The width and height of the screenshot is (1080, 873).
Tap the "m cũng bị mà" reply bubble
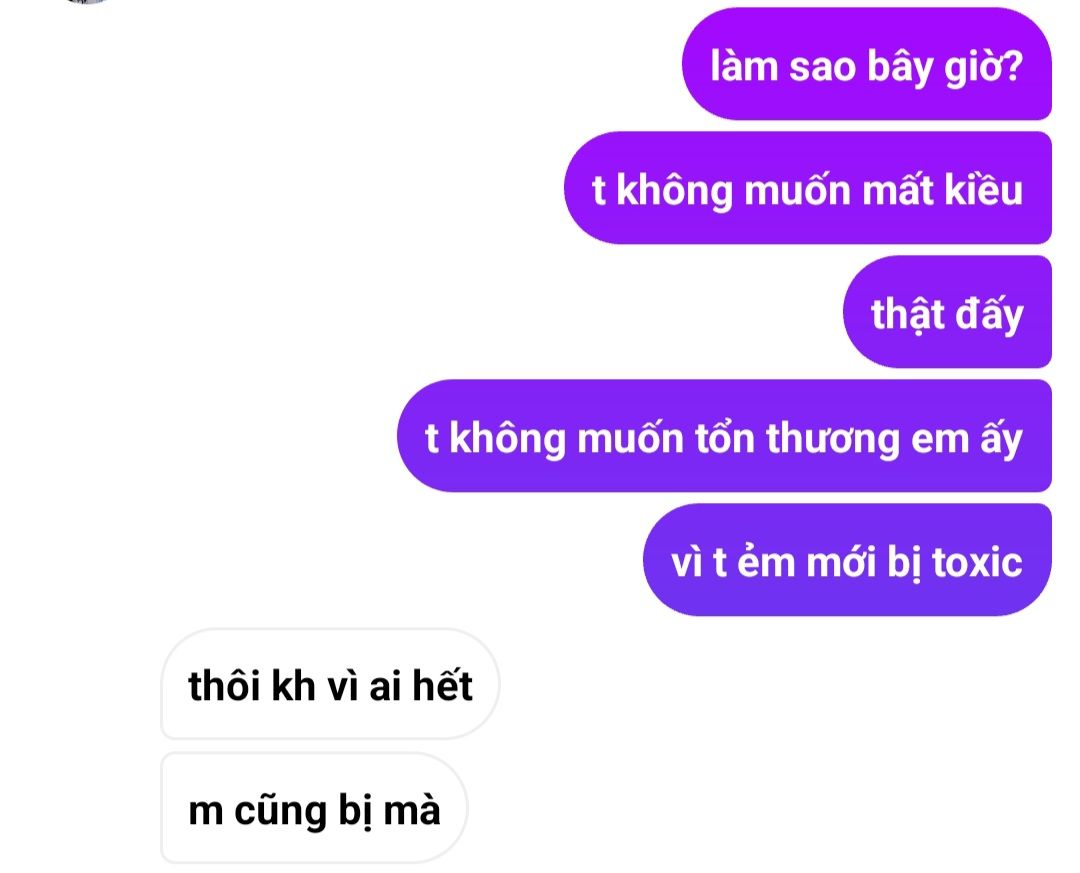314,808
